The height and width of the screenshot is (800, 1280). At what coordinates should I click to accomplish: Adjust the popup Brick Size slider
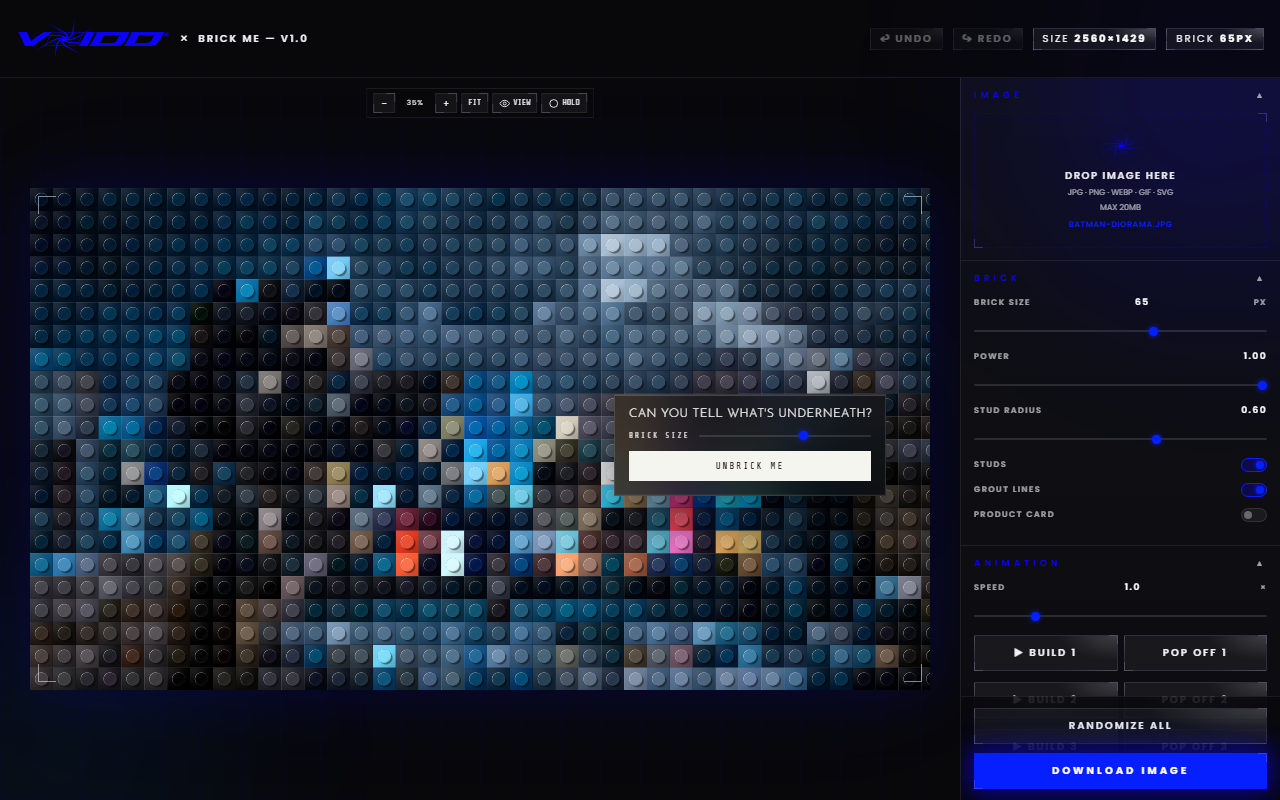[x=785, y=436]
